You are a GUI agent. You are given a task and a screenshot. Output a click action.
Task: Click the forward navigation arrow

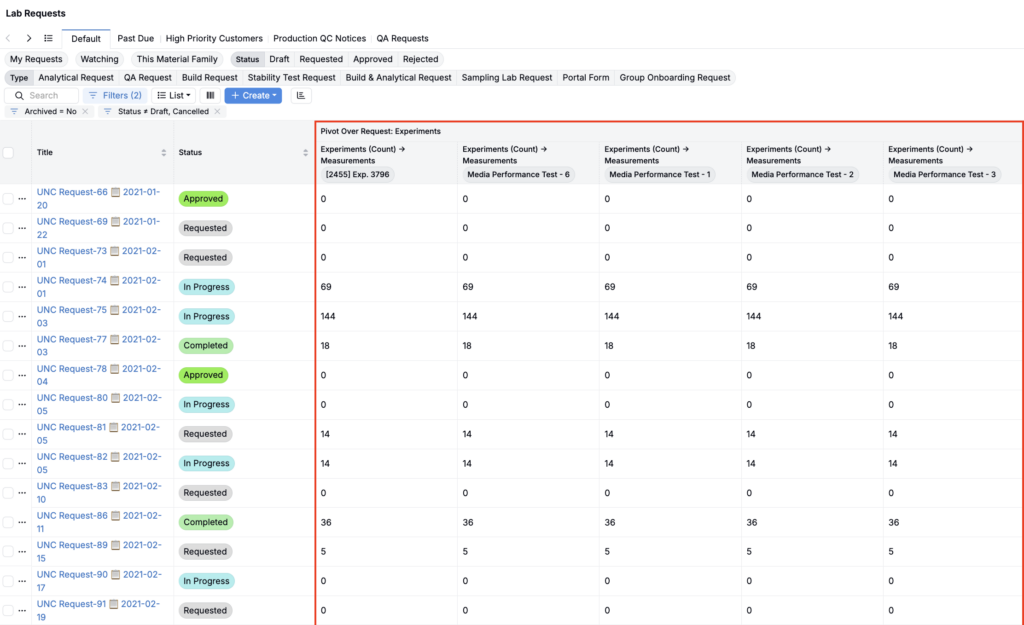pyautogui.click(x=29, y=39)
